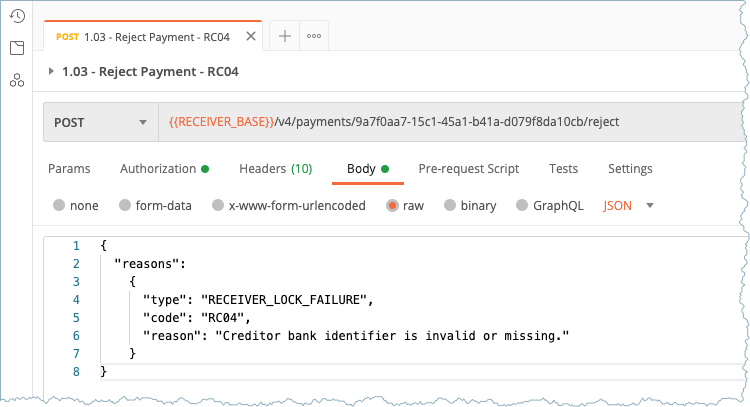
Task: Open the POST method dropdown
Action: tap(100, 122)
